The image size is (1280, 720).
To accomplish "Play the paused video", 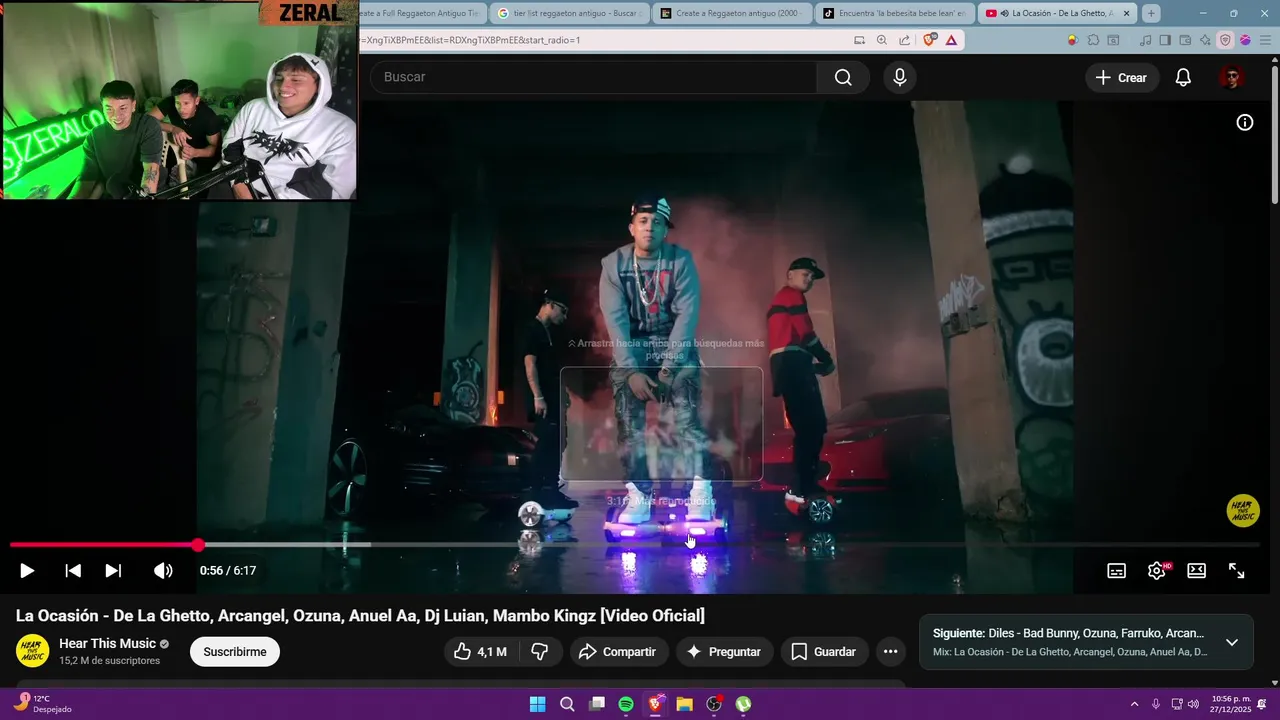I will [27, 570].
